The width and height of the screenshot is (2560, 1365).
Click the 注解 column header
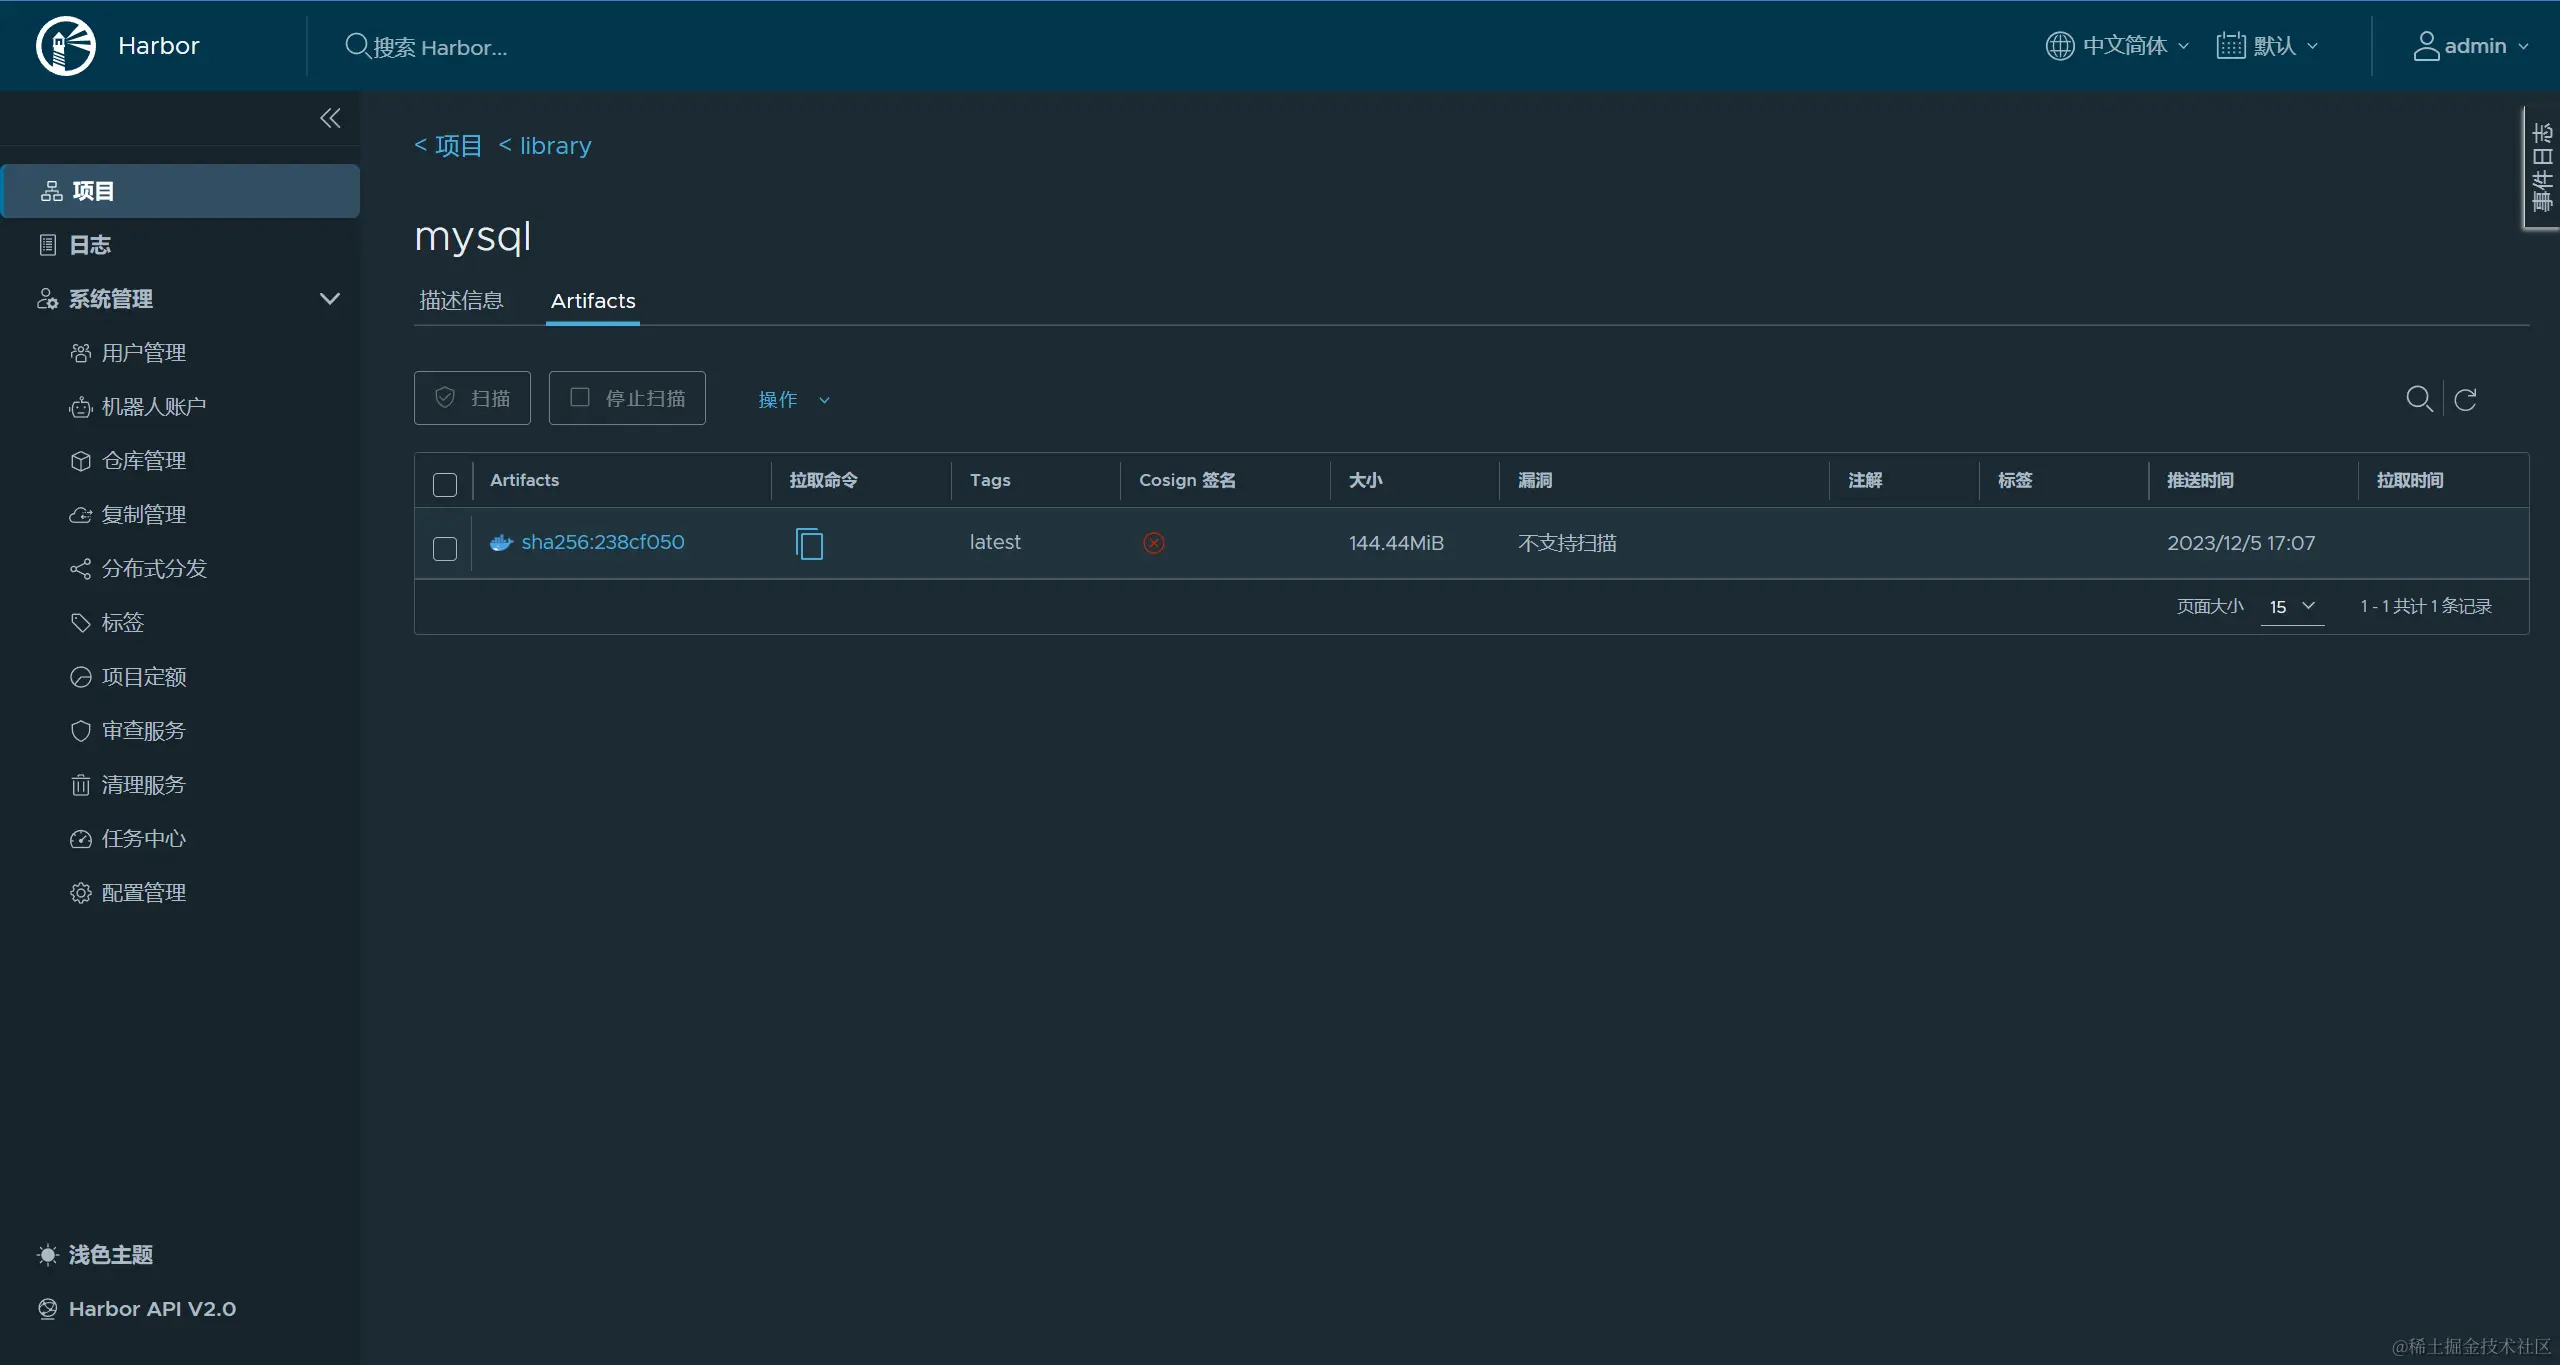coord(1865,480)
